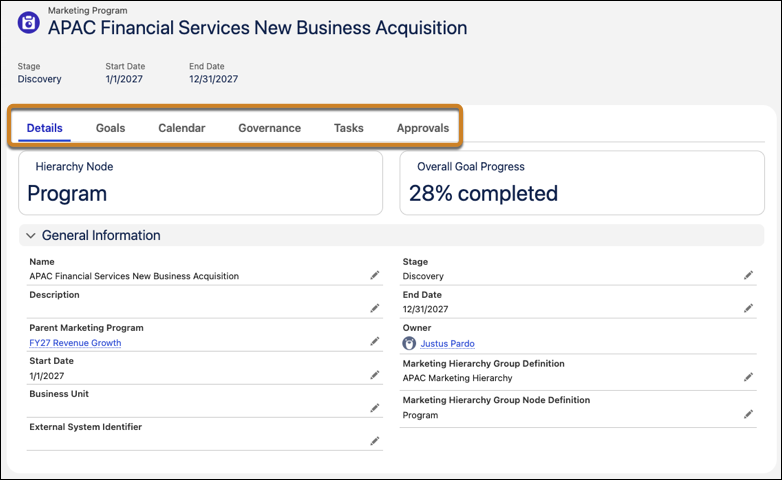This screenshot has width=782, height=480.
Task: Edit Marketing Hierarchy Group Definition pencil icon
Action: pyautogui.click(x=748, y=377)
